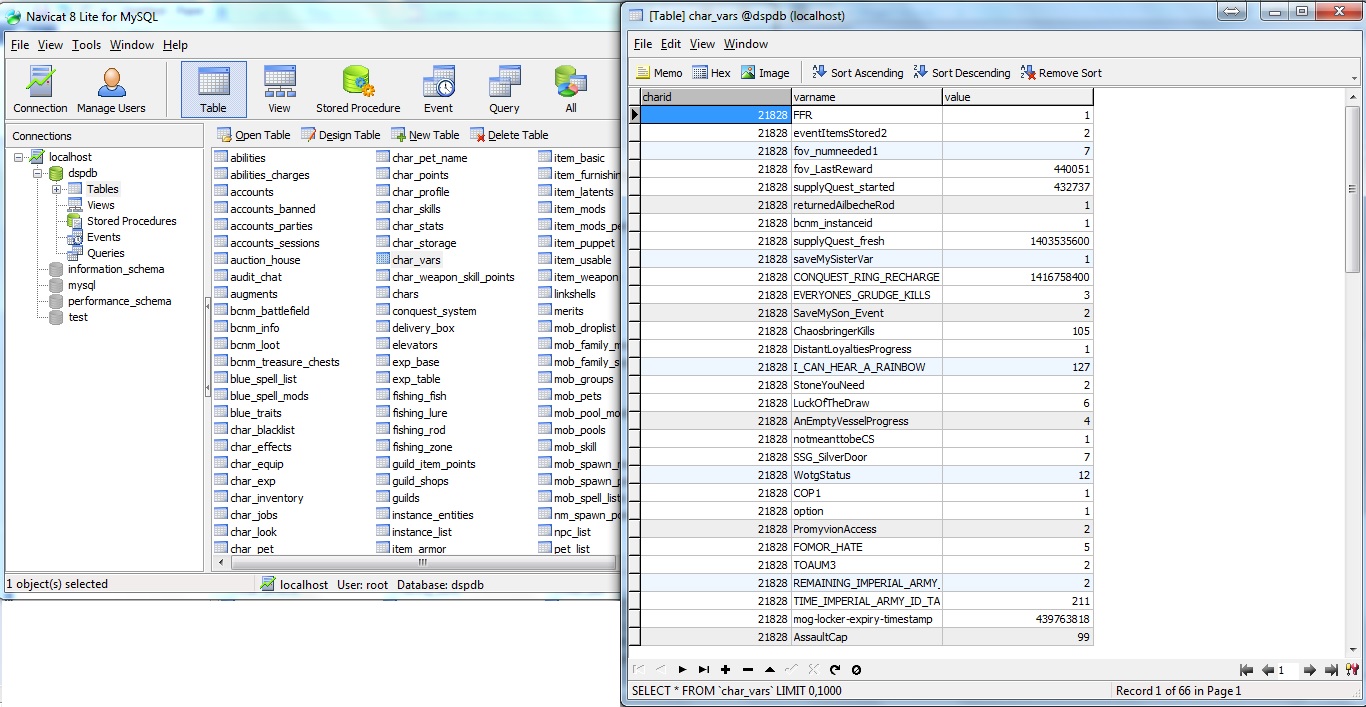1366x707 pixels.
Task: Jump to next page arrow
Action: [1309, 670]
